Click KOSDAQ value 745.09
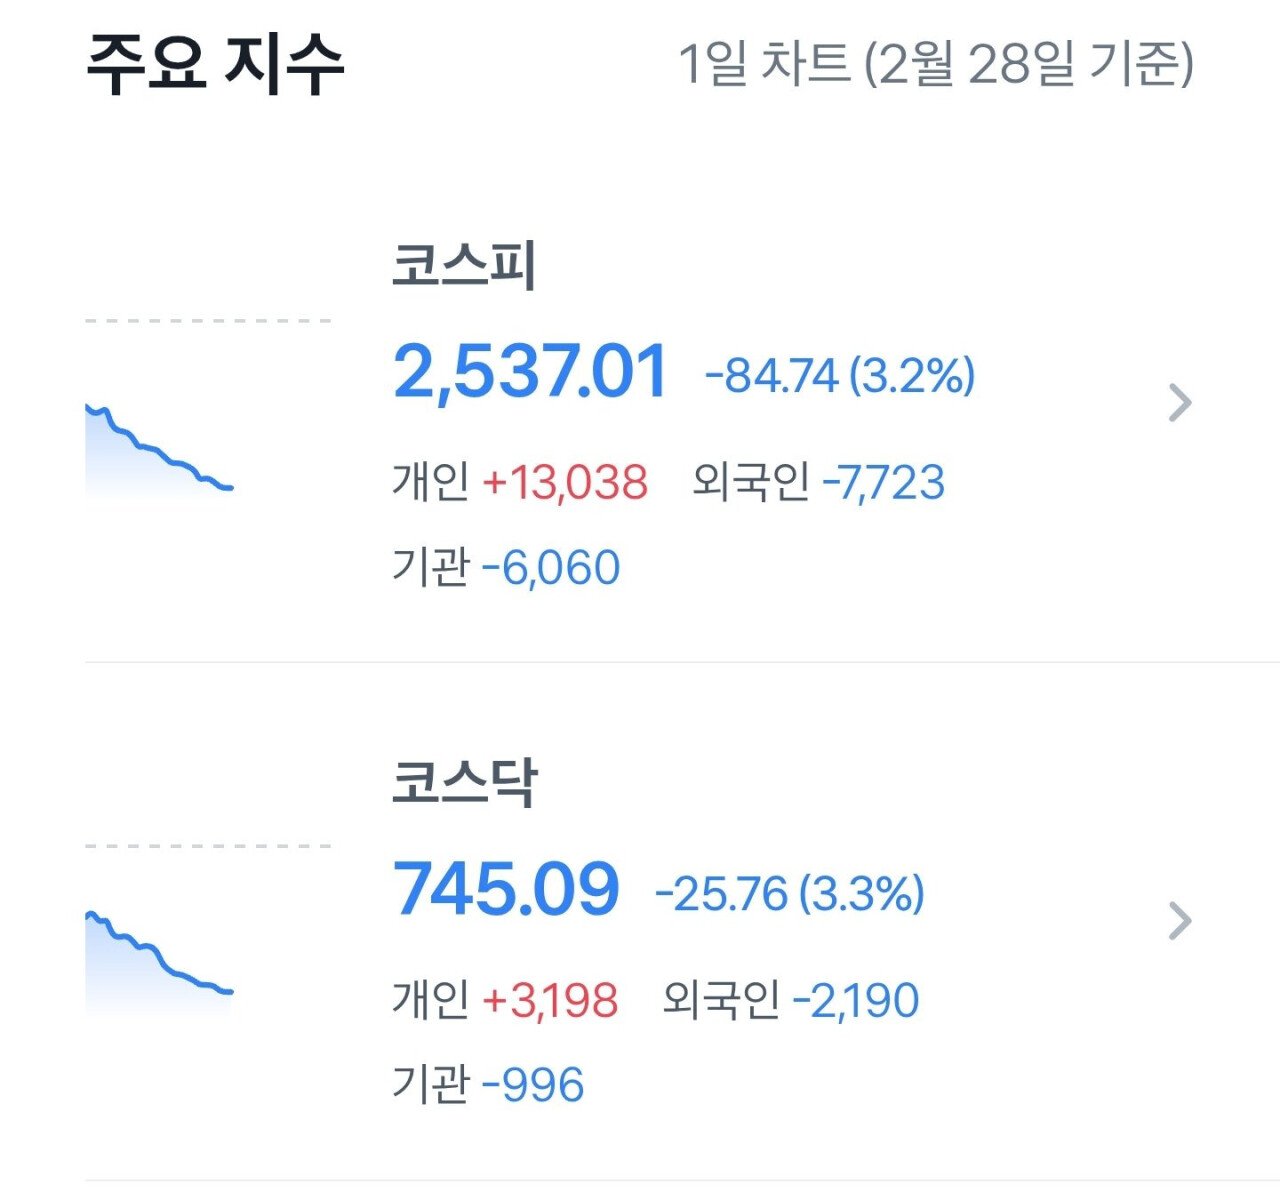This screenshot has height=1192, width=1280. pyautogui.click(x=506, y=889)
